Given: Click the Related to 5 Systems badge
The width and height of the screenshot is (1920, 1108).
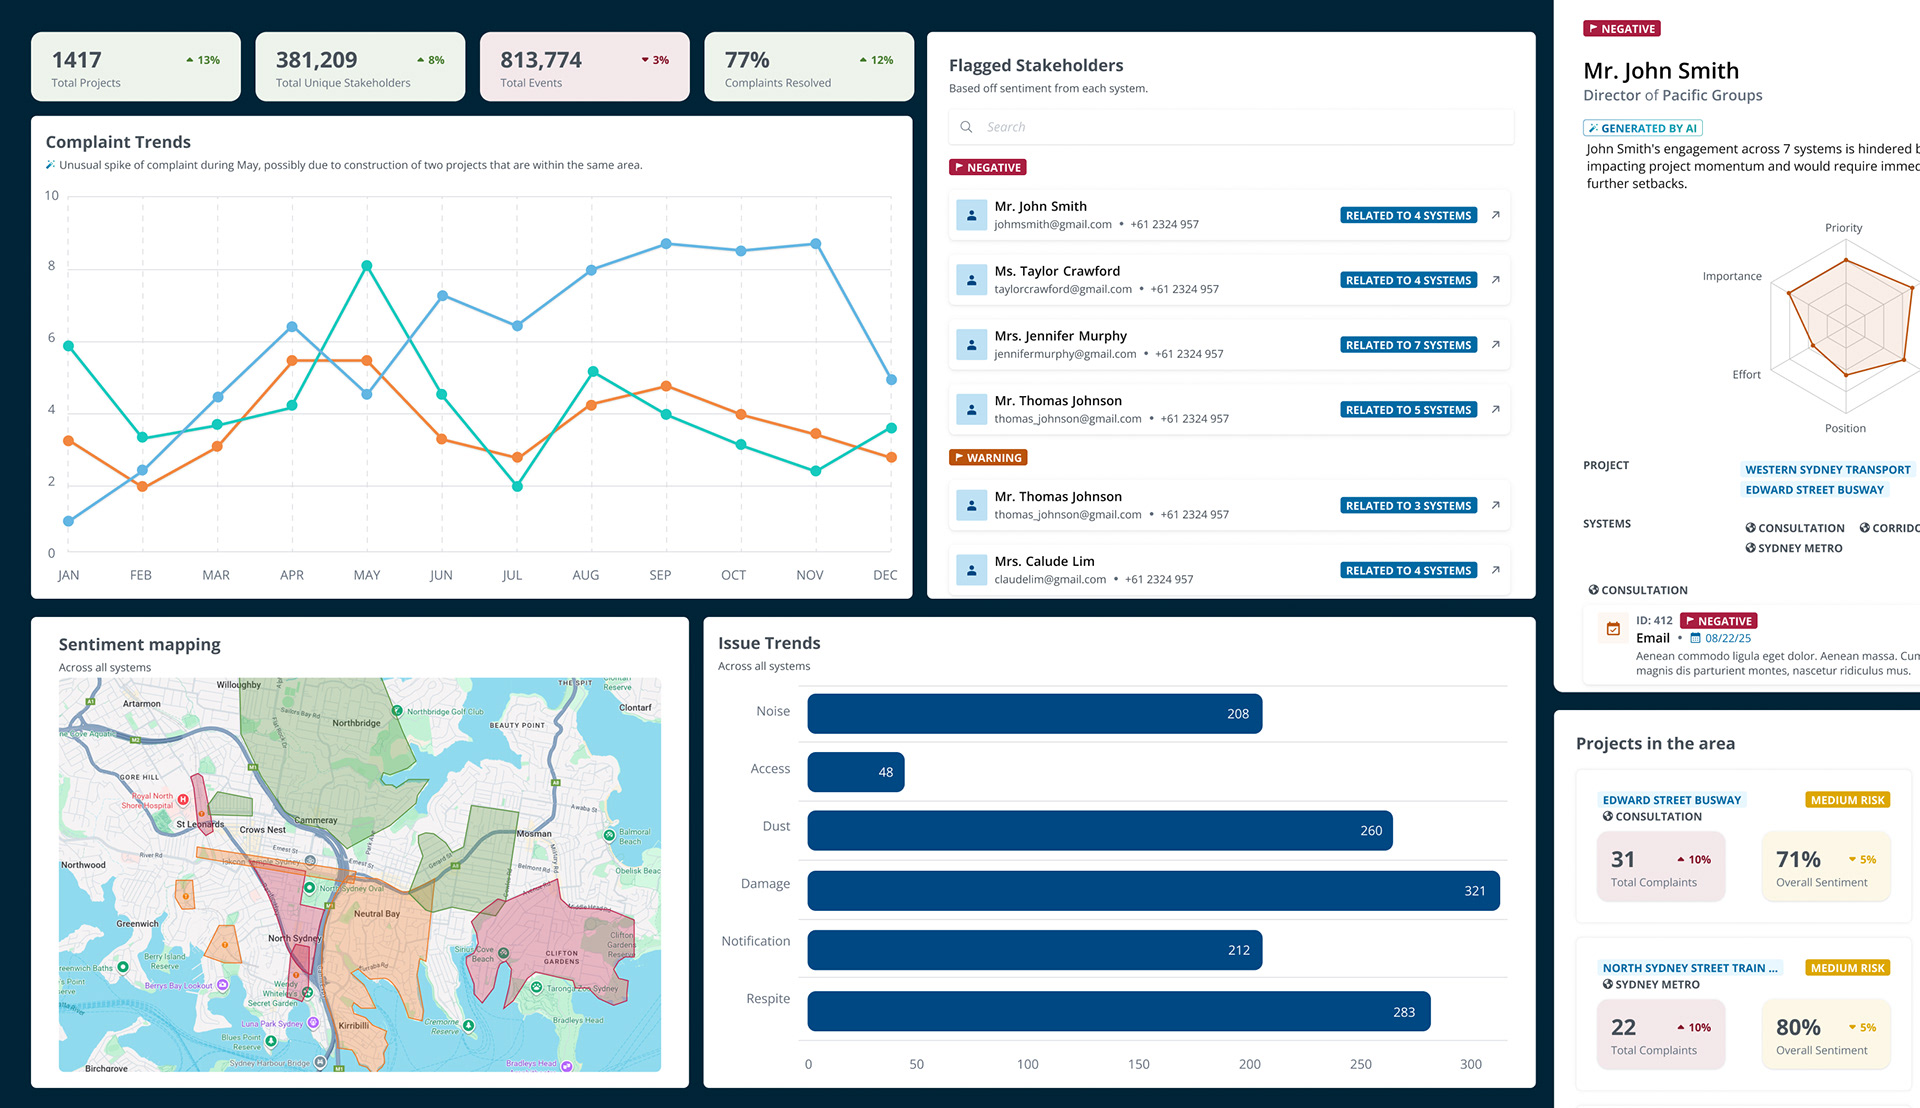Looking at the screenshot, I should pos(1408,410).
